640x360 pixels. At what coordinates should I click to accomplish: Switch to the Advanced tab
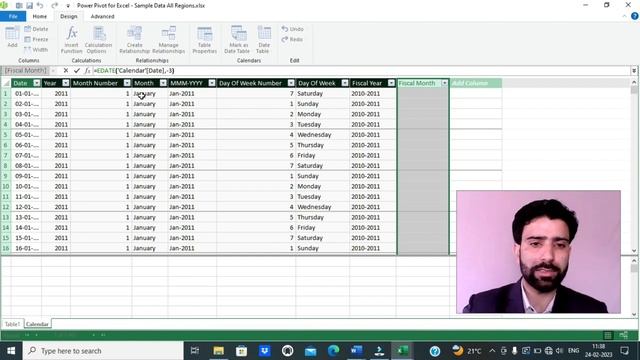click(102, 16)
